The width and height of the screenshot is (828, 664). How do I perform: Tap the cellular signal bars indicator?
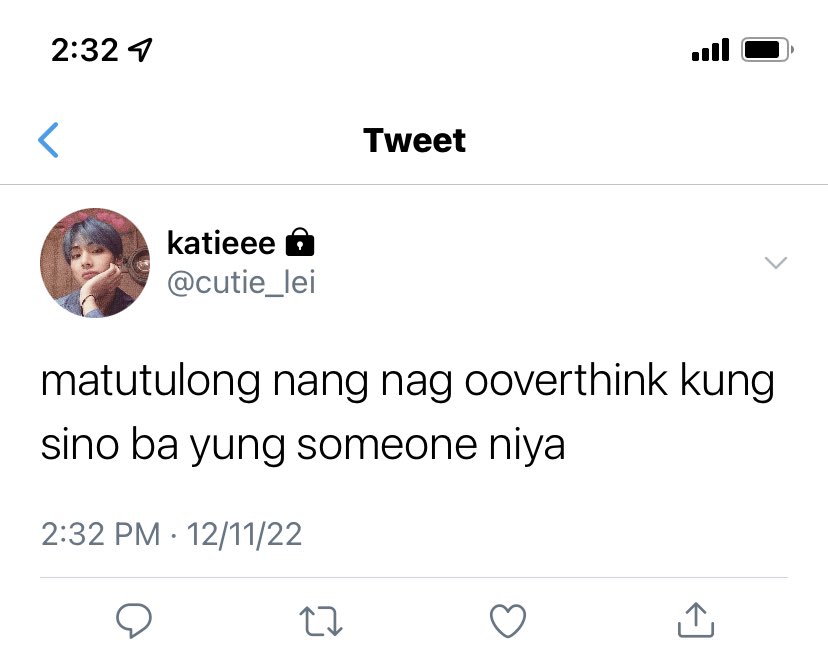[710, 50]
